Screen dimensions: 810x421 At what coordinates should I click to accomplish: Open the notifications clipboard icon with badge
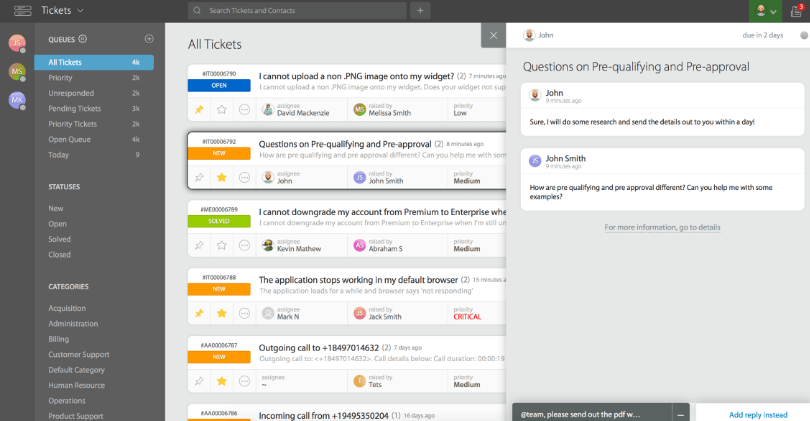point(796,11)
